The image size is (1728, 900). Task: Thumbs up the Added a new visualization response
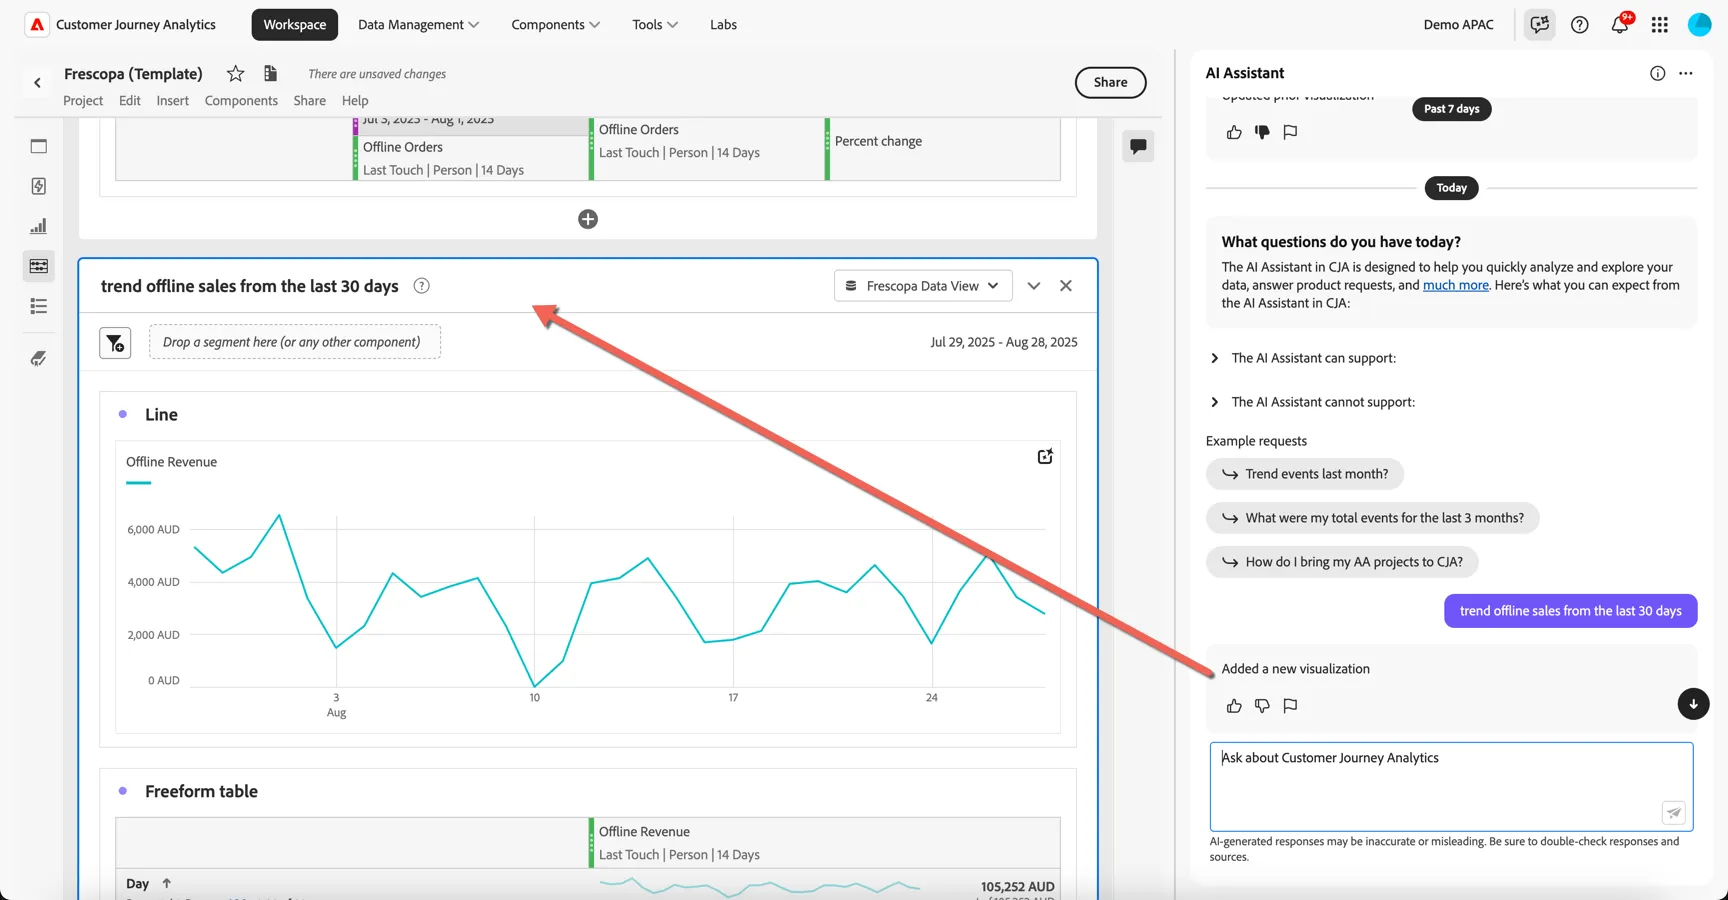click(1234, 706)
